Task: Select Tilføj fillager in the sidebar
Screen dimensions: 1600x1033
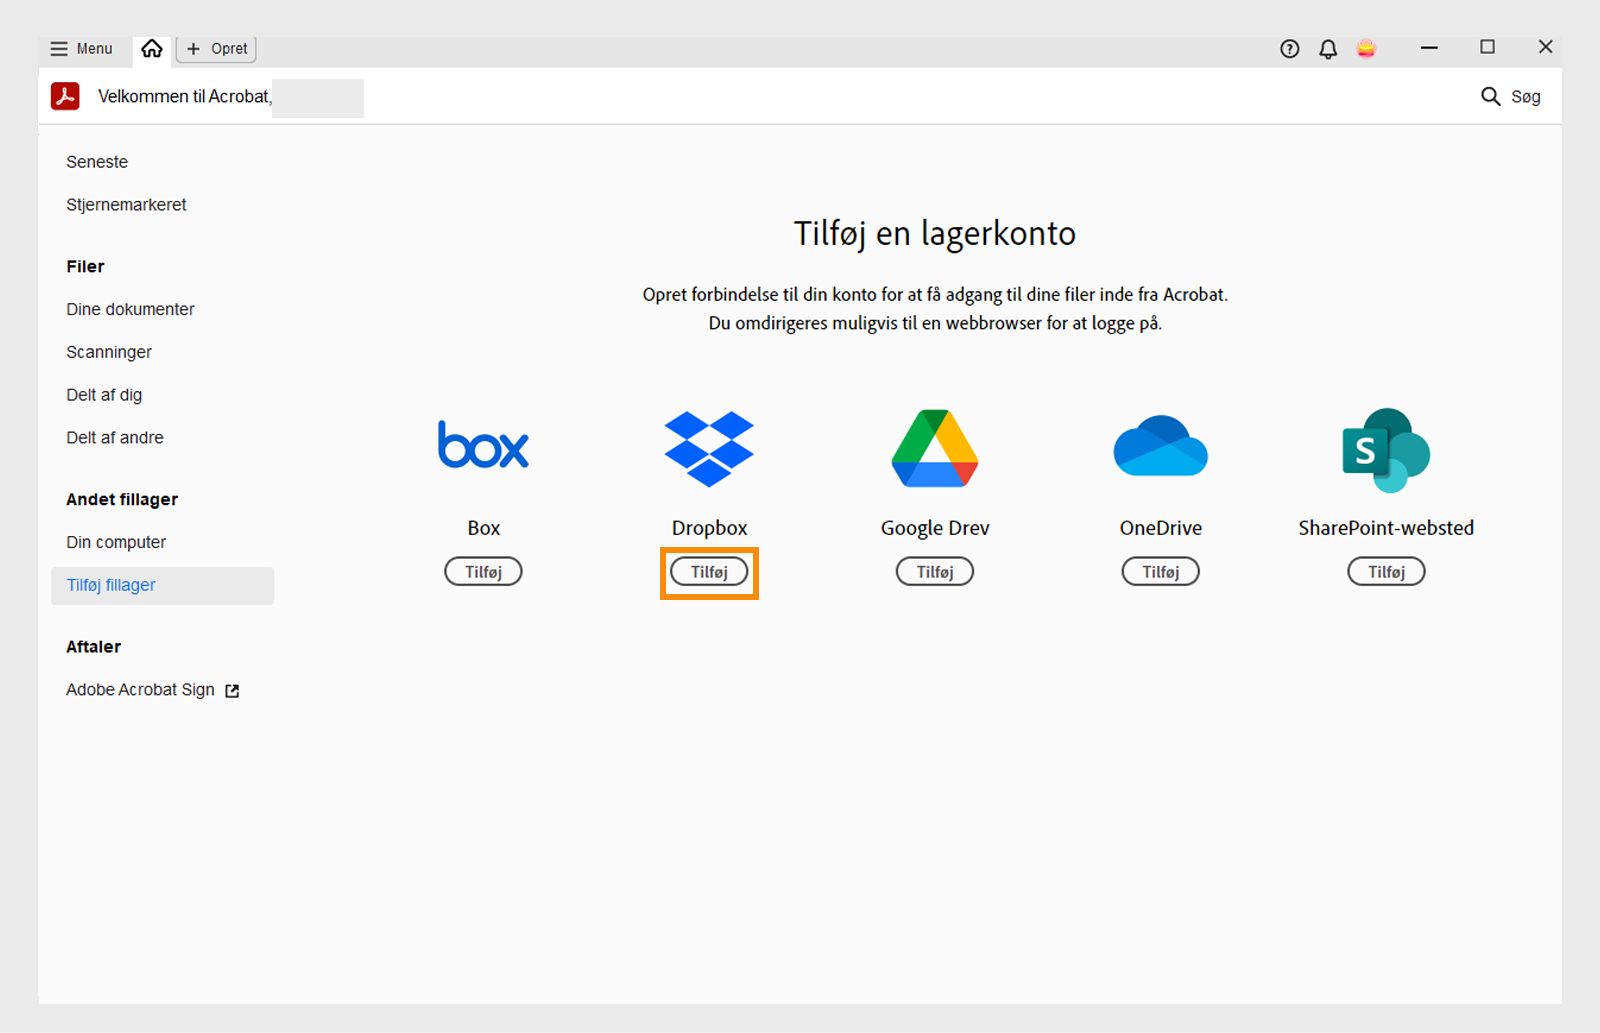Action: coord(110,585)
